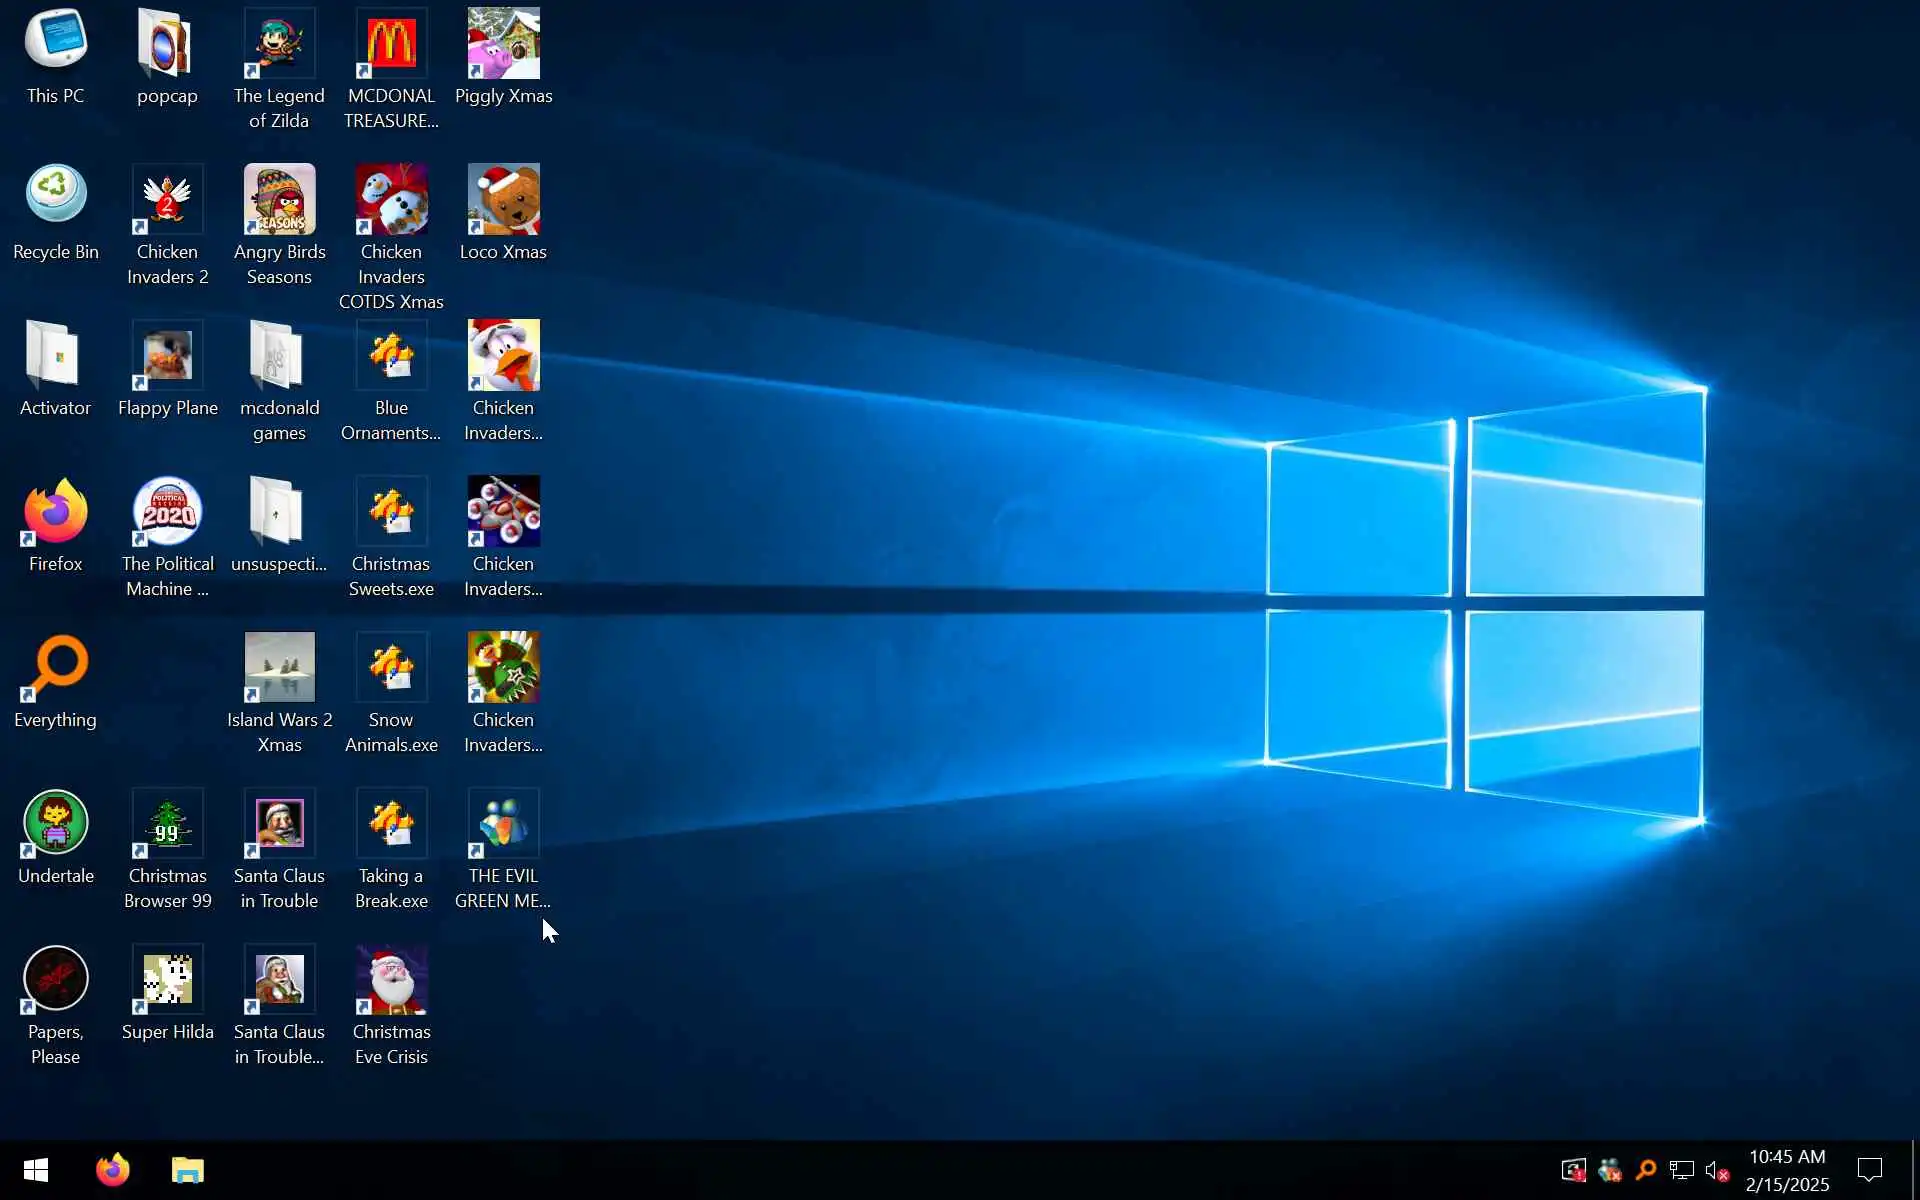Click the network status tray icon
Screen dimensions: 1920x1200
(1681, 1170)
